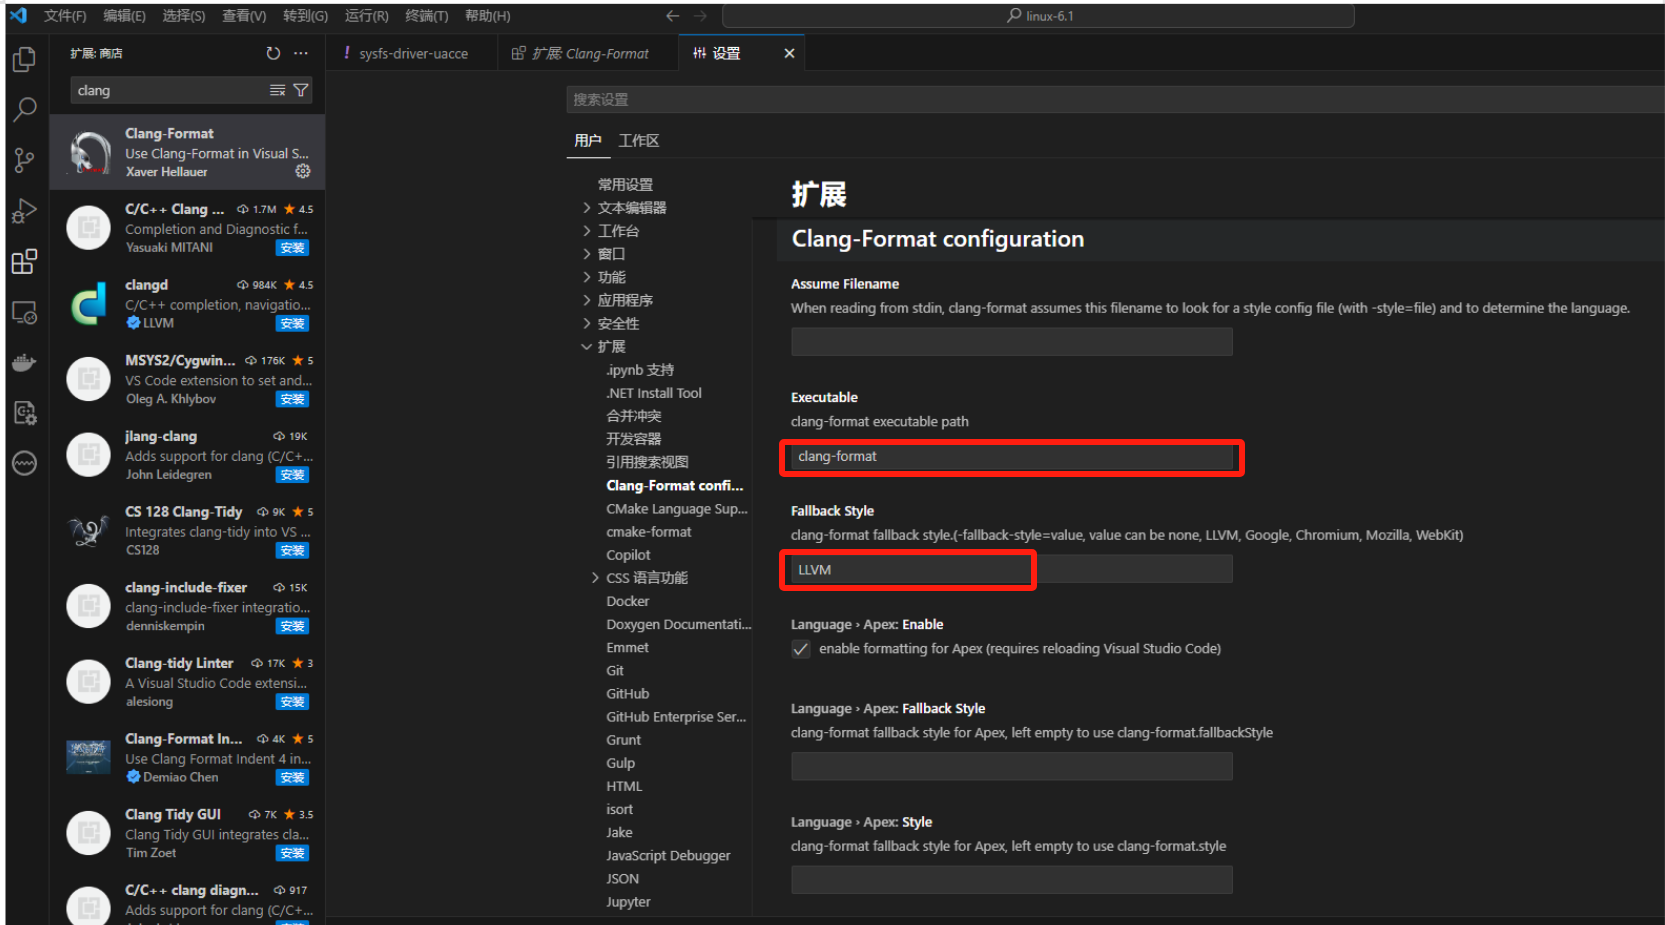Open the Extensions view icon
Screen dimensions: 1665x925
[x=24, y=262]
